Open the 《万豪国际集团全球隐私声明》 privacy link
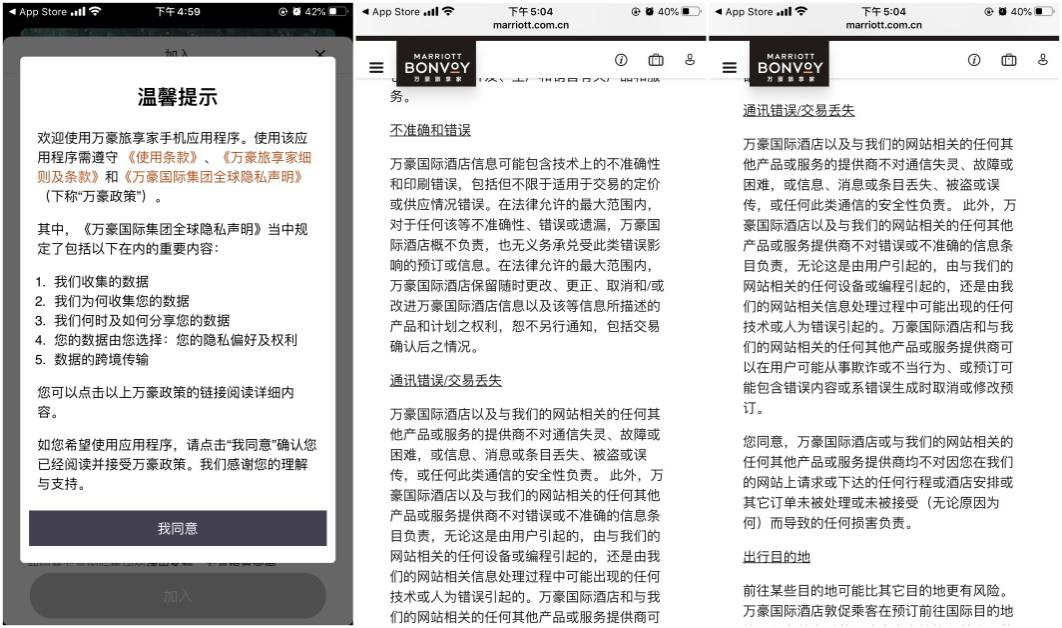Screen dimensions: 1062x628 (x=212, y=177)
